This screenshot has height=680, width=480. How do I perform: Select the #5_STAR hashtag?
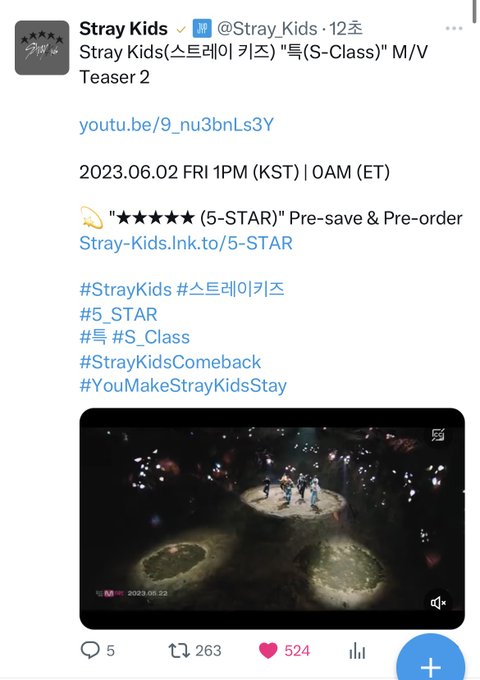[x=118, y=314]
